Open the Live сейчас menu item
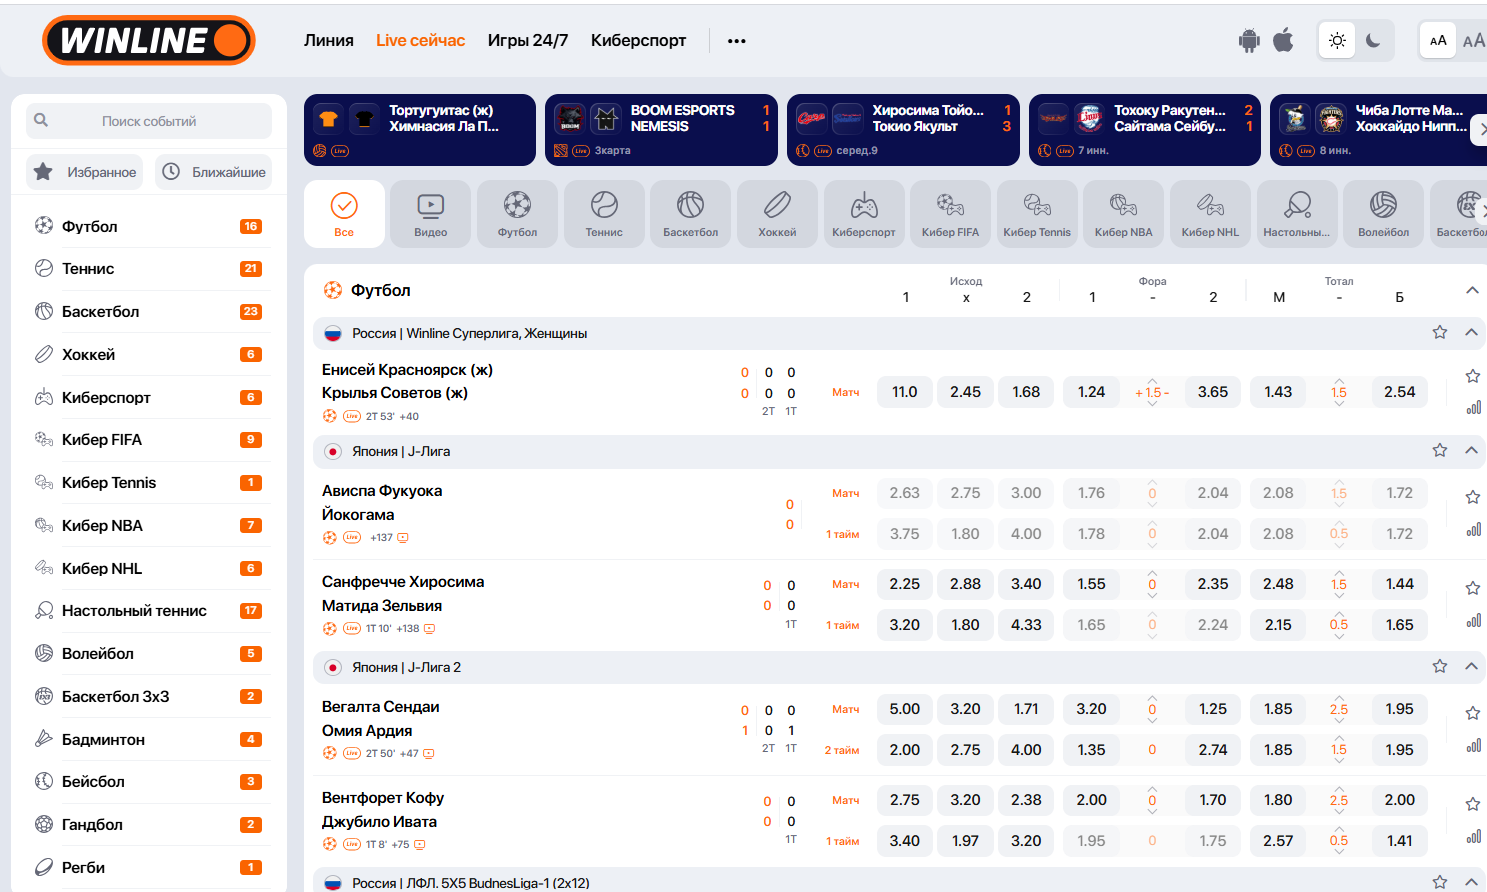Viewport: 1487px width, 892px height. coord(420,41)
